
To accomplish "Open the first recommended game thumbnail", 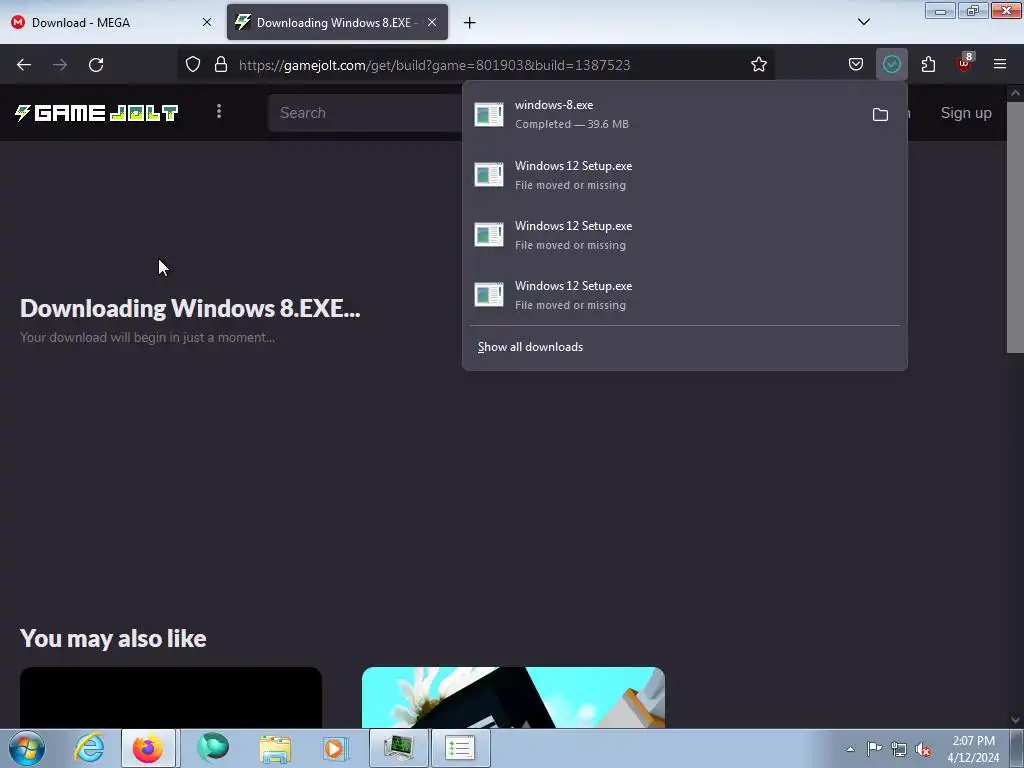I will (x=170, y=697).
